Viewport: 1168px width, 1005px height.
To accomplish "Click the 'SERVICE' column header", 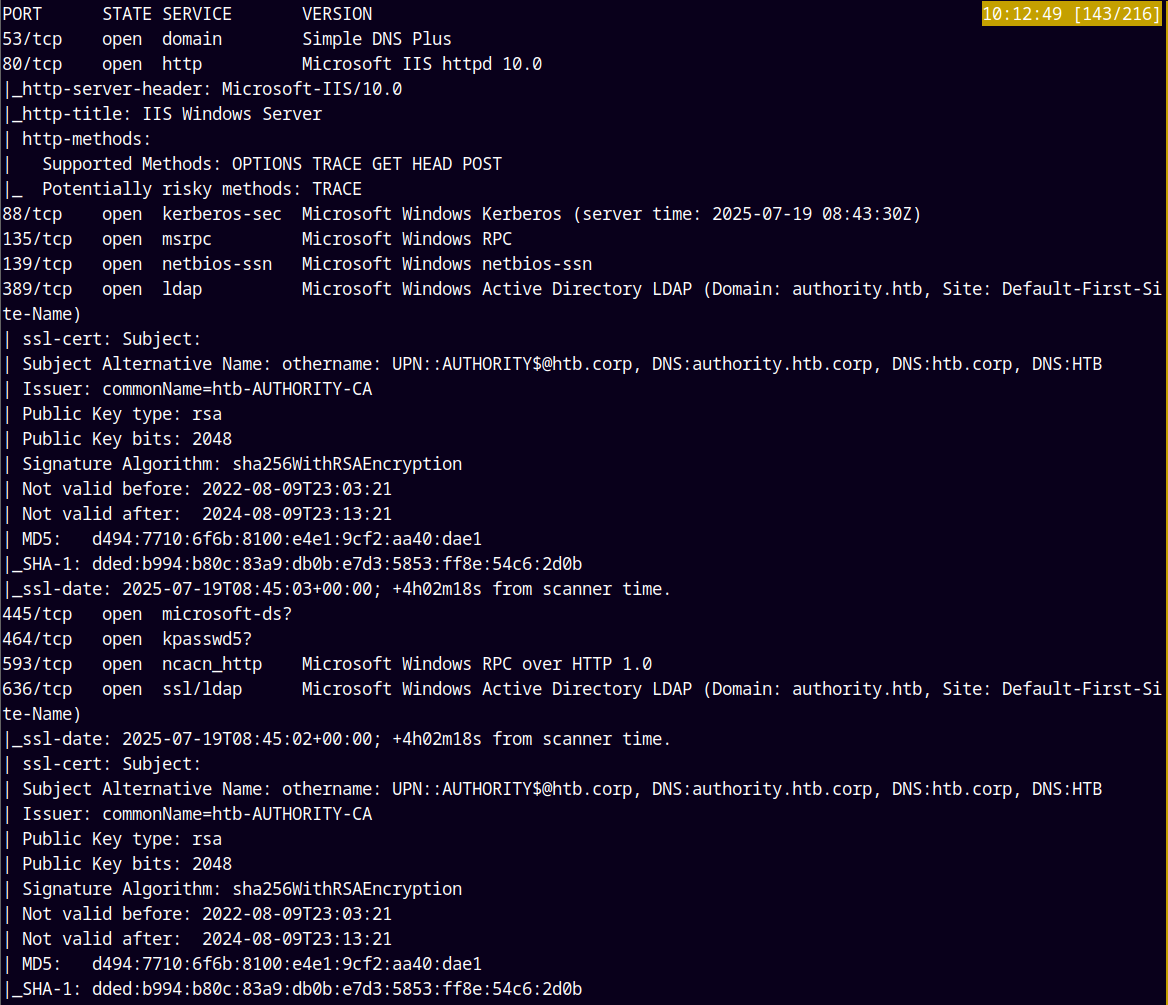I will click(x=197, y=14).
